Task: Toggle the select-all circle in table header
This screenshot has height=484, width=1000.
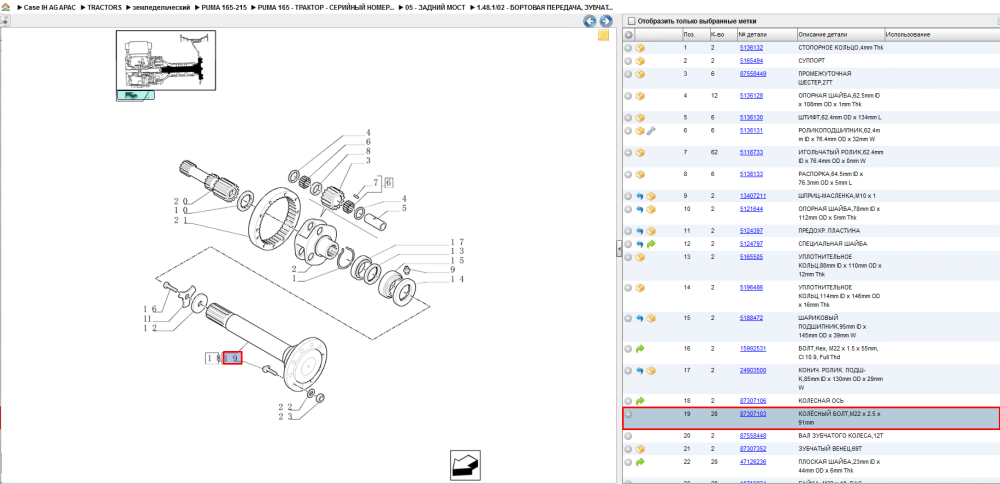Action: pyautogui.click(x=628, y=34)
